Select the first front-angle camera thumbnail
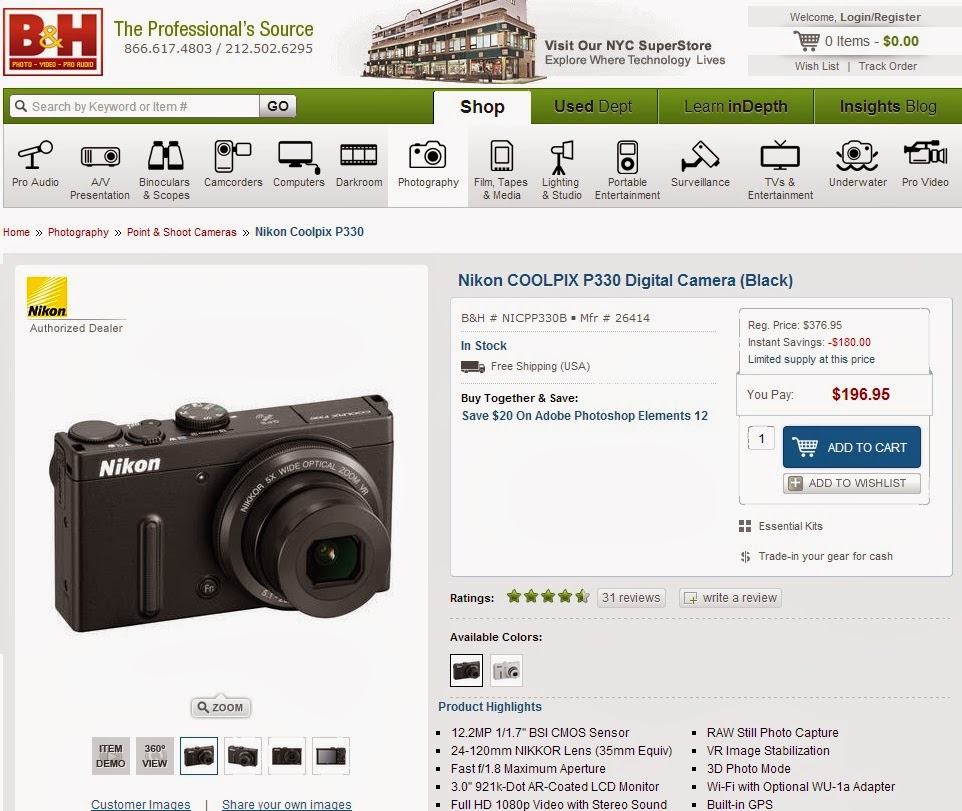 pyautogui.click(x=199, y=756)
